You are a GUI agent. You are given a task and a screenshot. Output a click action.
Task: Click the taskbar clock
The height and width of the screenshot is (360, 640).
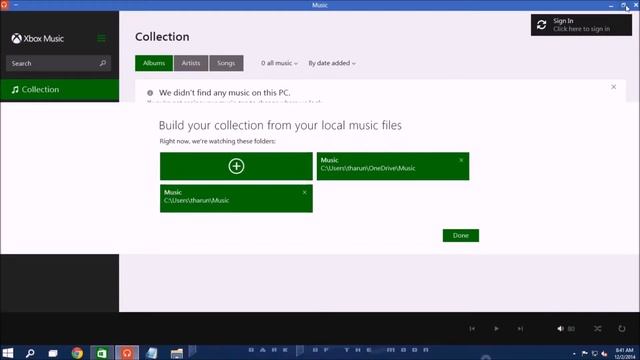click(624, 353)
